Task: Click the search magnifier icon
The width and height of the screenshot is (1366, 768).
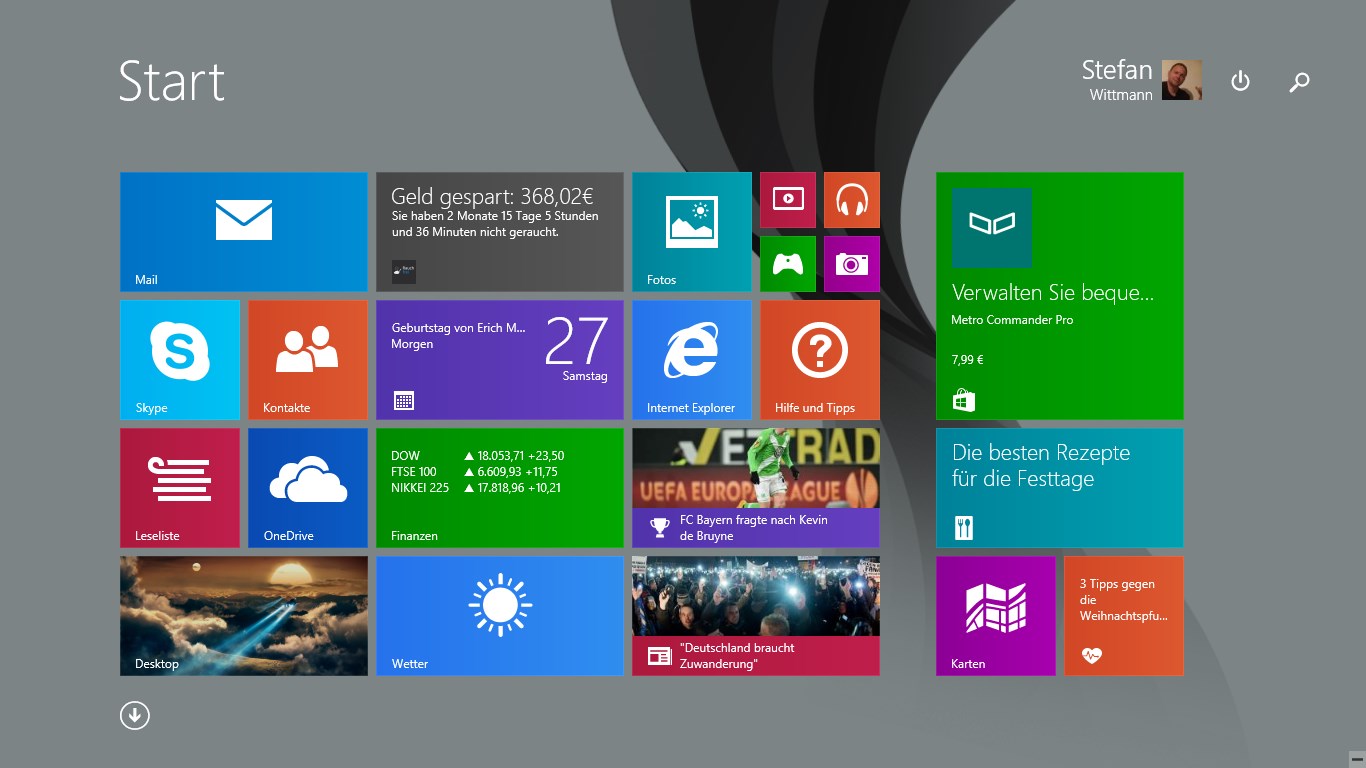Action: pos(1299,82)
